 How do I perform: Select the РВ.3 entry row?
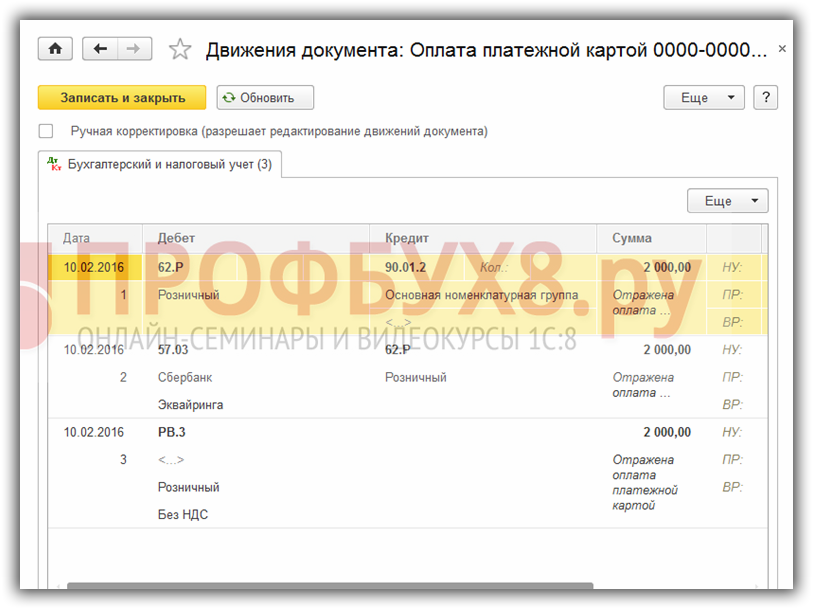point(172,432)
